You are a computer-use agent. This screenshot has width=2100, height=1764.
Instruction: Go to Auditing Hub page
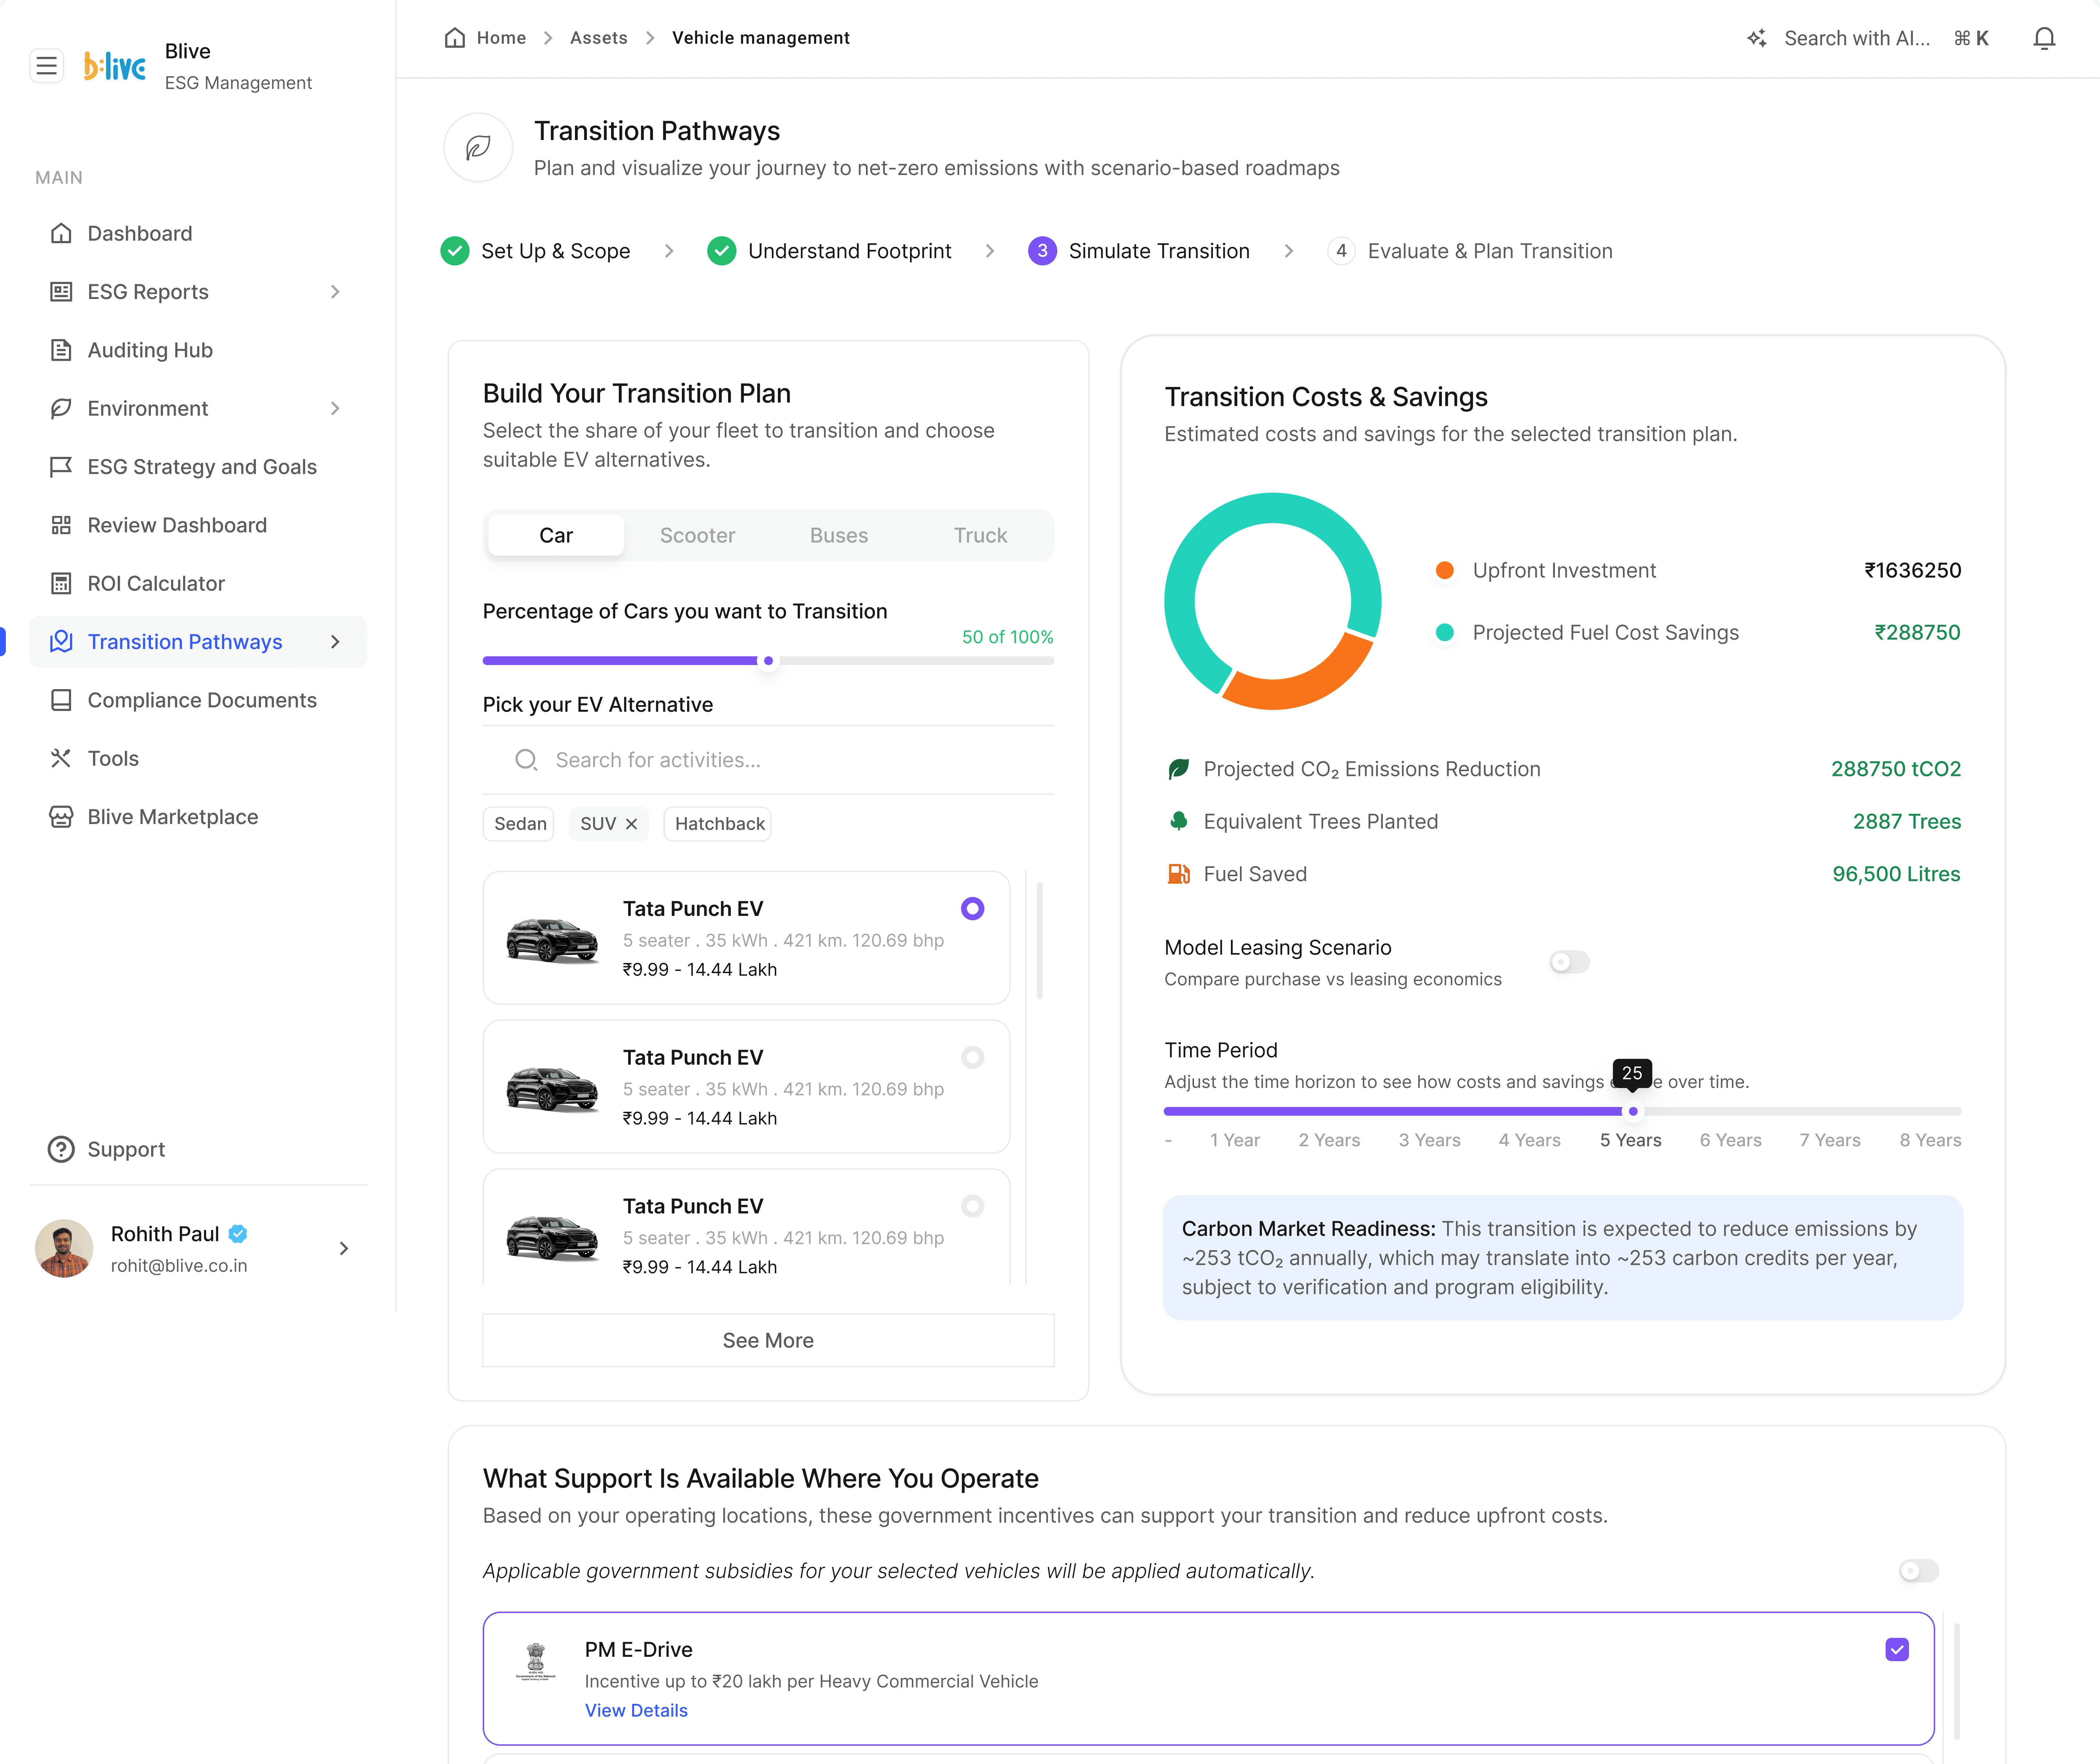click(x=149, y=350)
